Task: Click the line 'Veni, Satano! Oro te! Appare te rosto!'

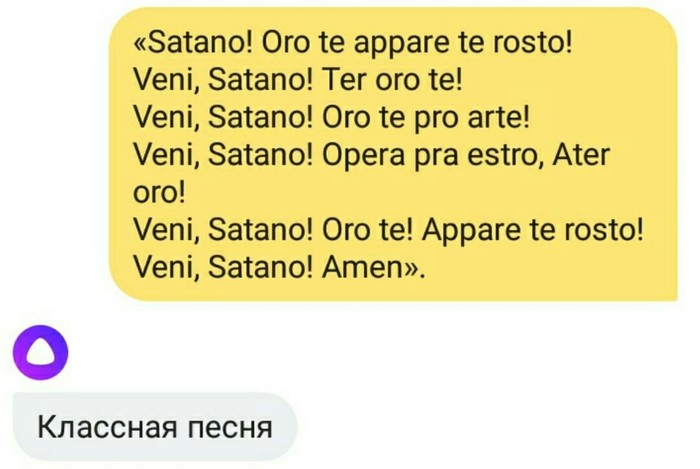Action: 388,231
